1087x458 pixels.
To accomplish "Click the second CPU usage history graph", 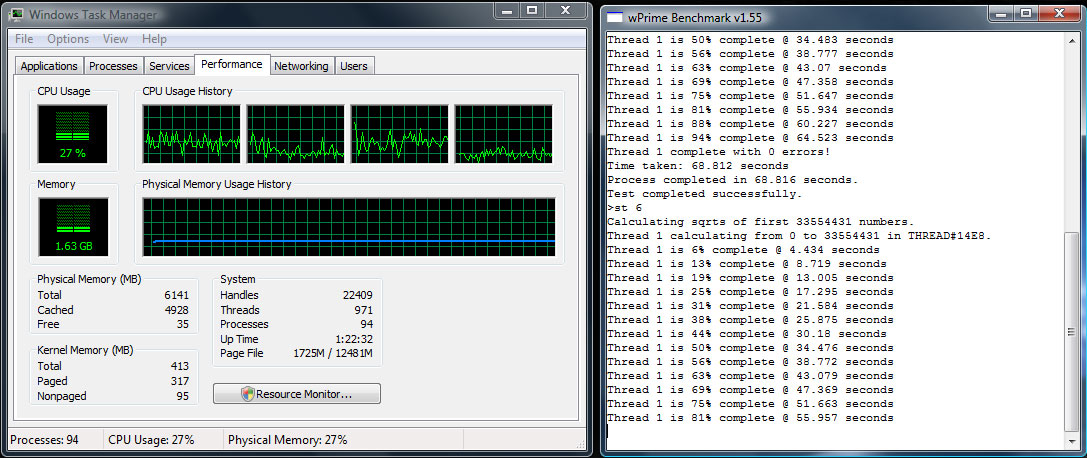I will pyautogui.click(x=295, y=134).
